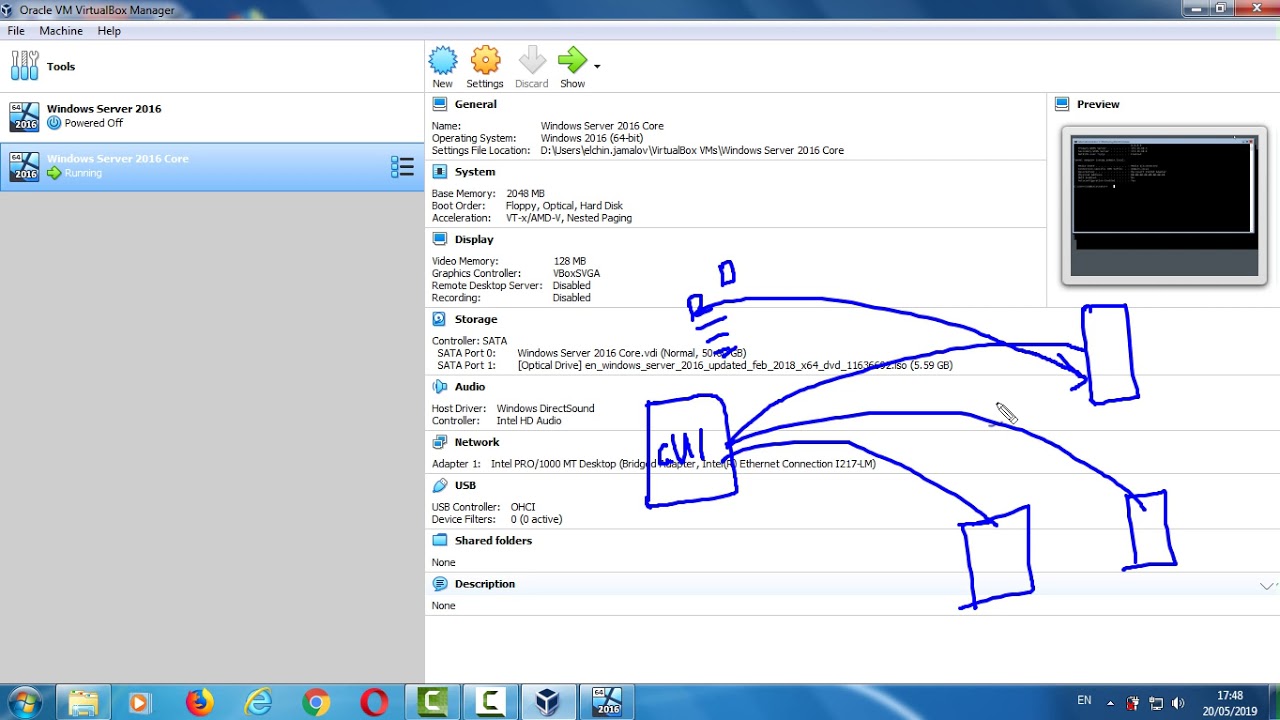Open the Audio section heading link
This screenshot has width=1280, height=720.
[470, 387]
